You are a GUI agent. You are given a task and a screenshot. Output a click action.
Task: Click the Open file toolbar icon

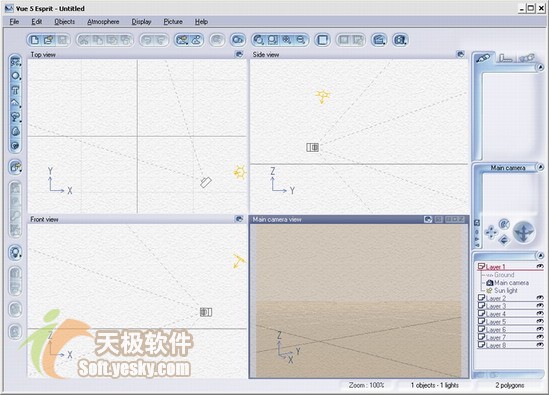[48, 40]
